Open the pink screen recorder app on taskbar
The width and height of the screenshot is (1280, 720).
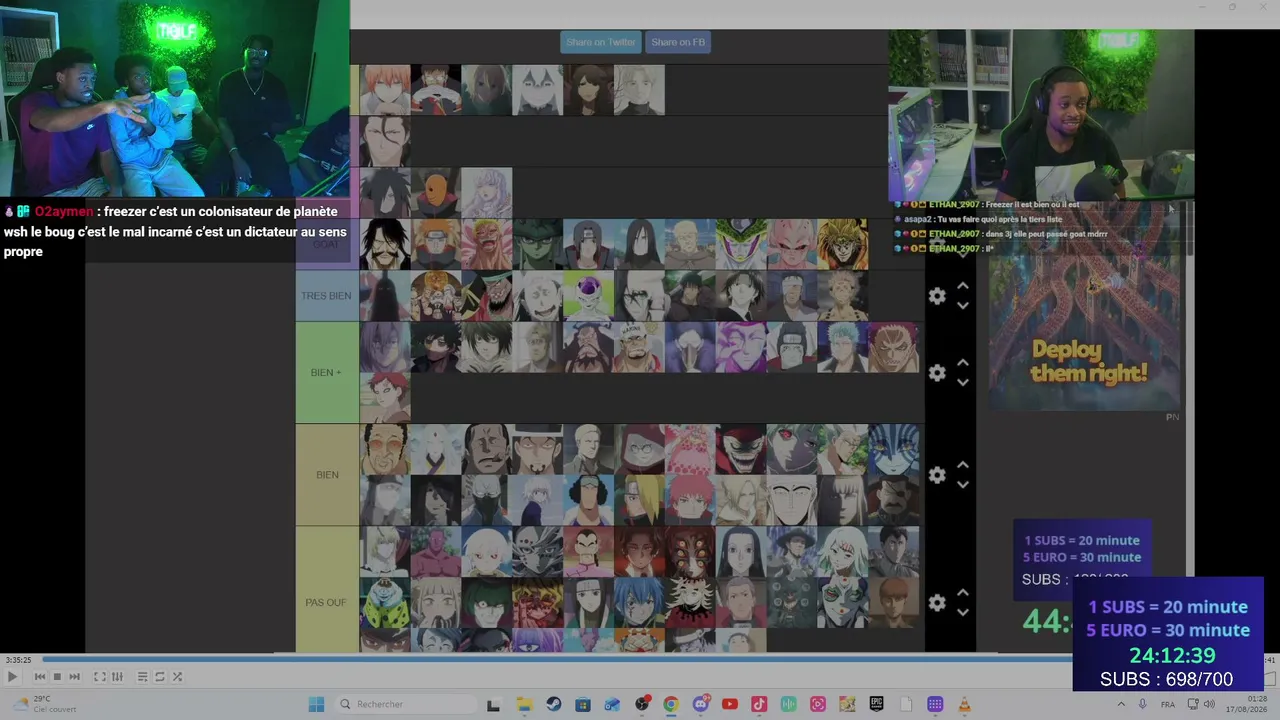(x=818, y=704)
